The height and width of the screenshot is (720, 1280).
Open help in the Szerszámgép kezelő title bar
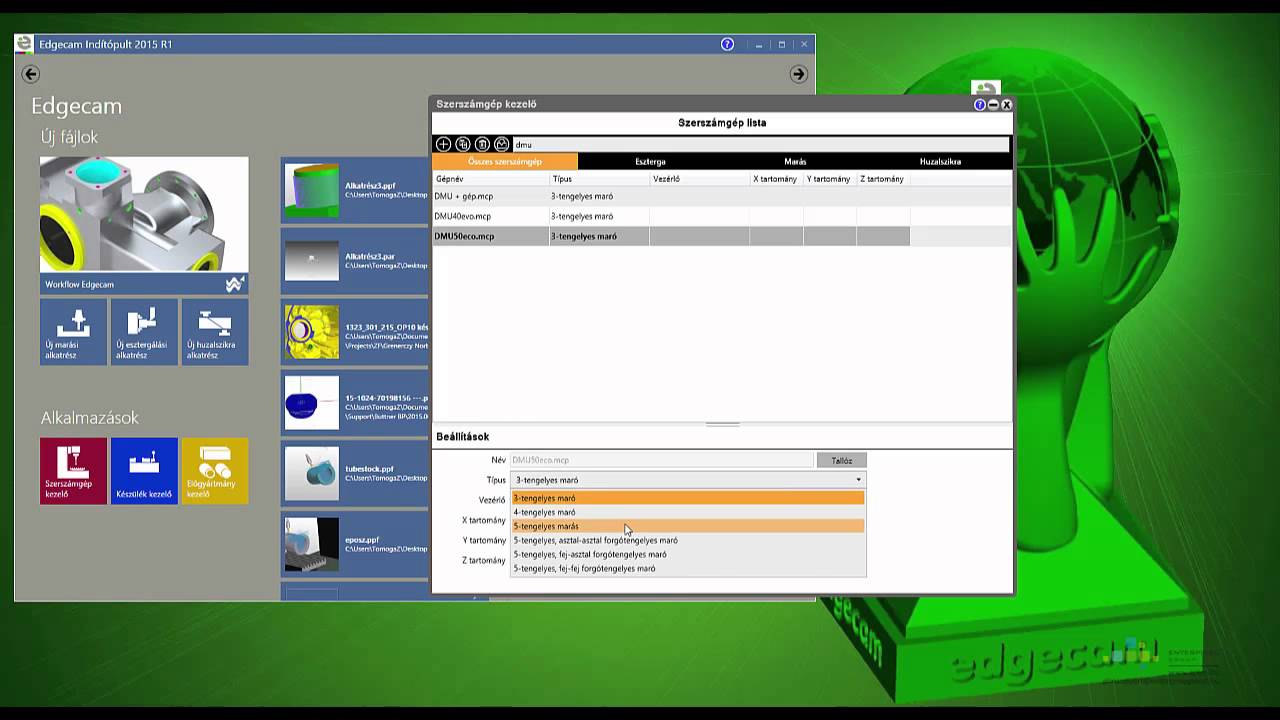980,104
